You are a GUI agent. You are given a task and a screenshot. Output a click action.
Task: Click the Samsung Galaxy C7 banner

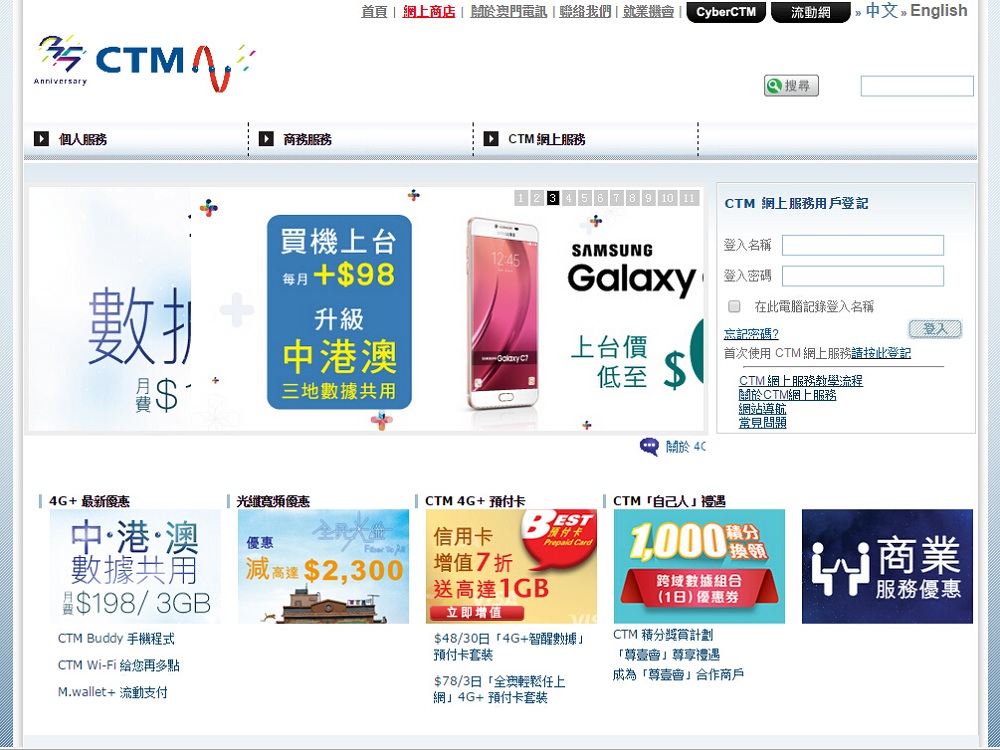[446, 309]
